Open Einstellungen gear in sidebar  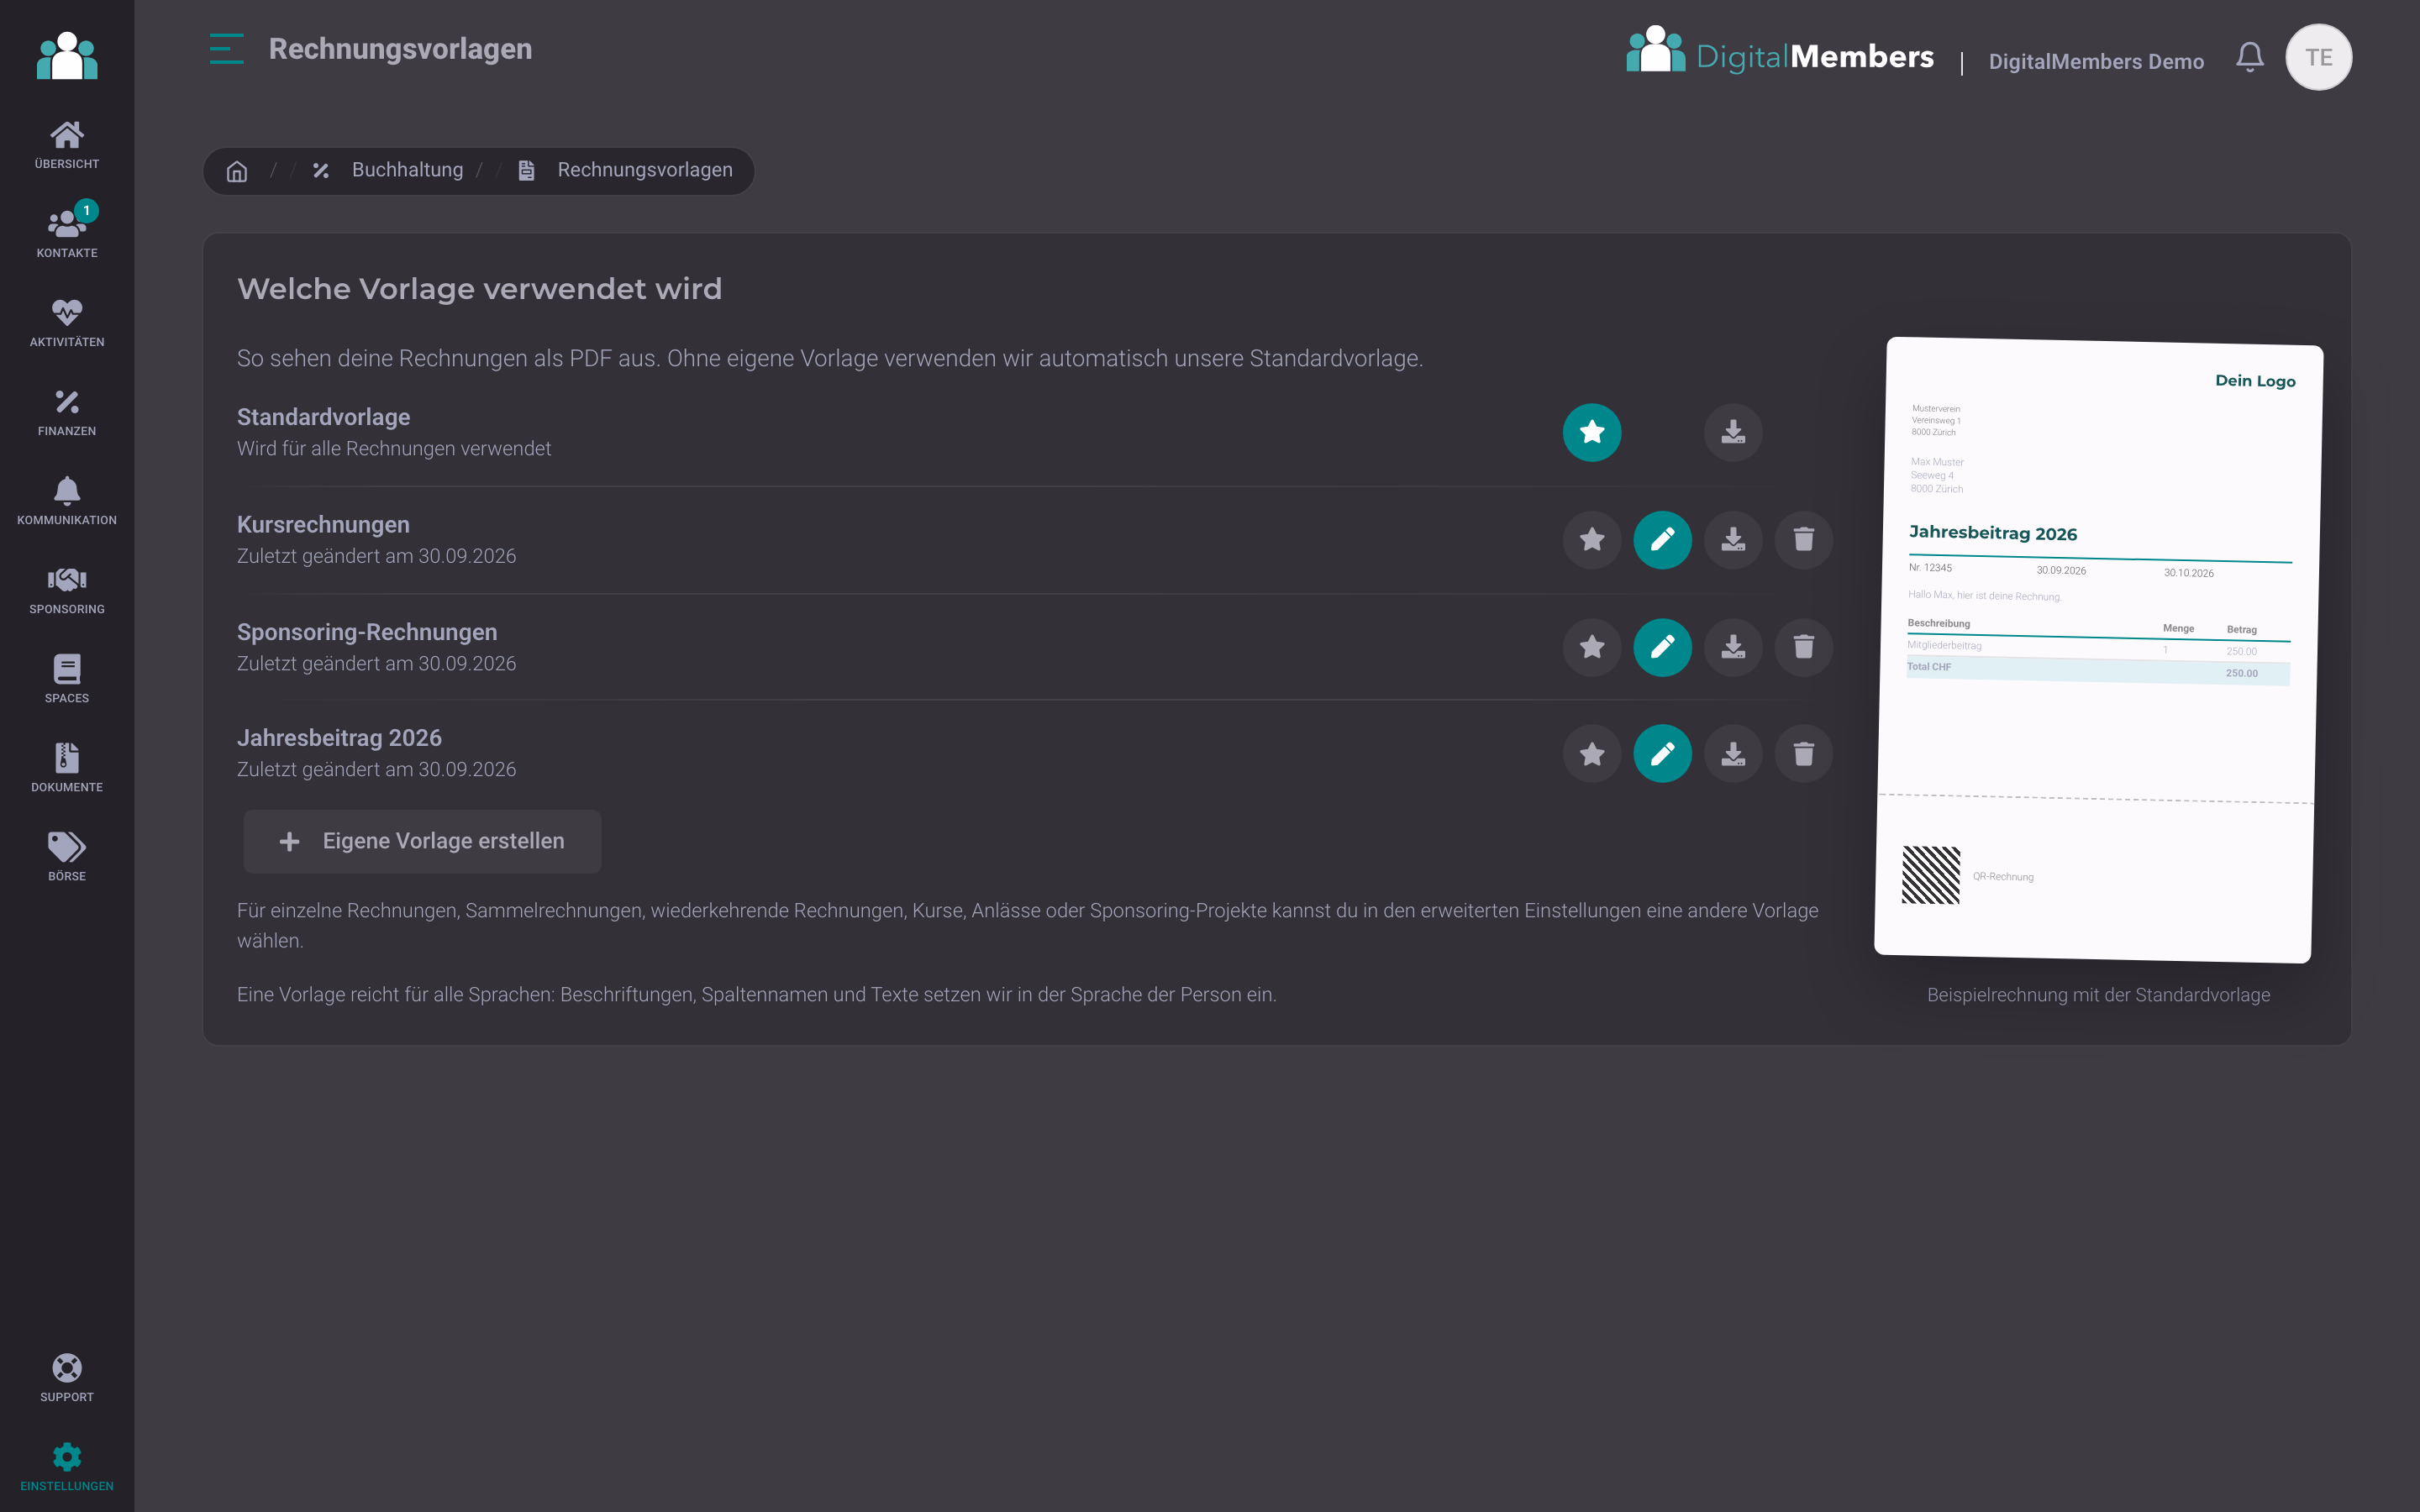67,1468
